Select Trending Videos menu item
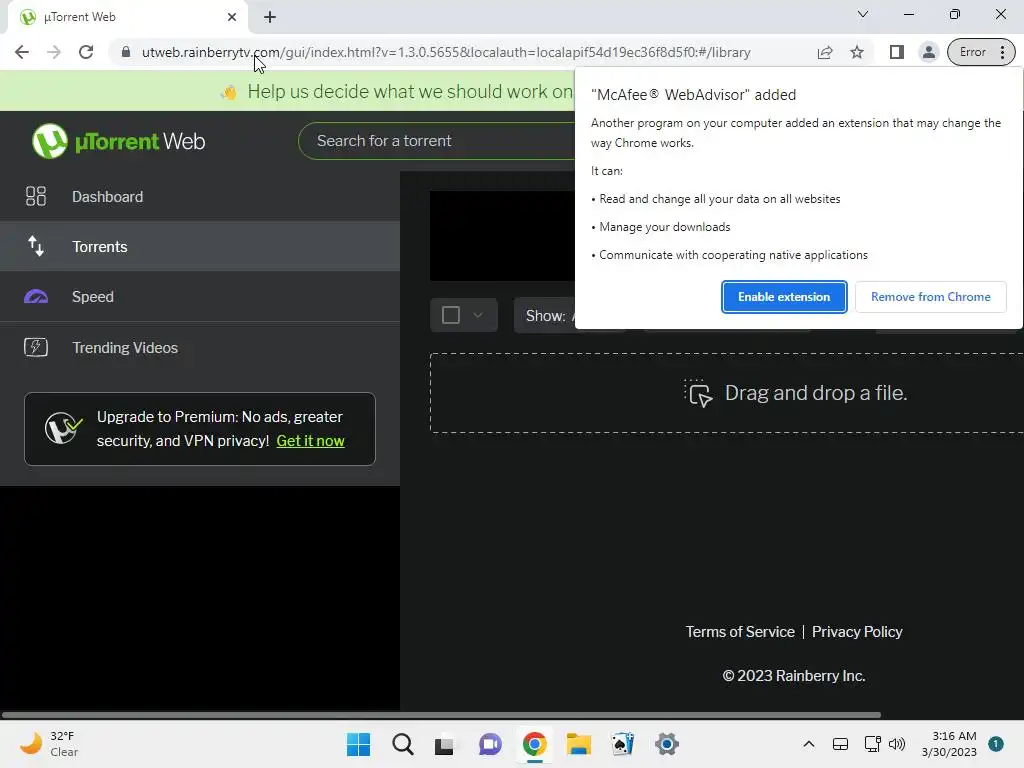The height and width of the screenshot is (768, 1024). 200,347
